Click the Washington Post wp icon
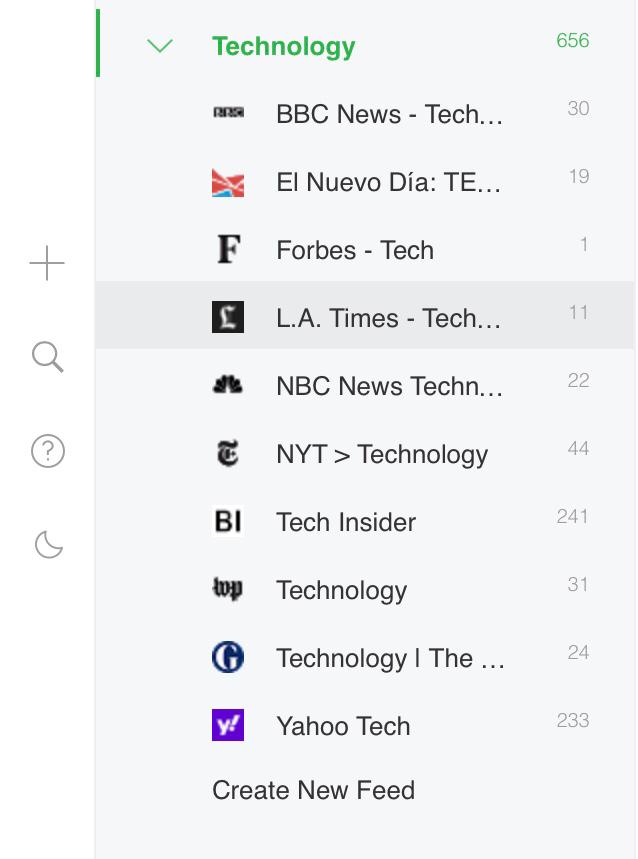The height and width of the screenshot is (859, 638). [x=228, y=590]
